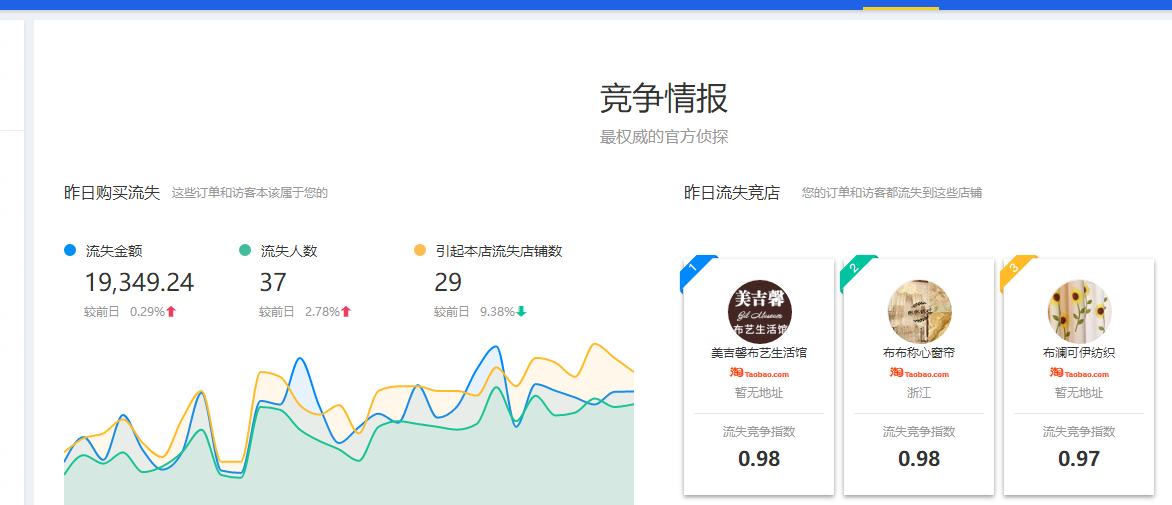
Task: Click the red up arrow beside 0.29%
Action: click(x=171, y=312)
